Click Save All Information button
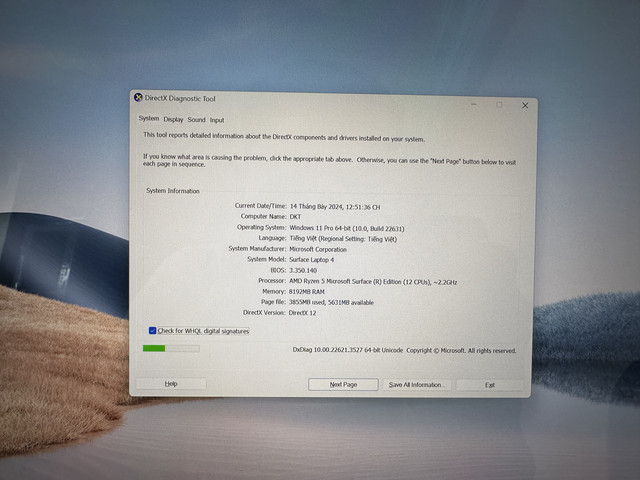640x480 pixels. 416,385
